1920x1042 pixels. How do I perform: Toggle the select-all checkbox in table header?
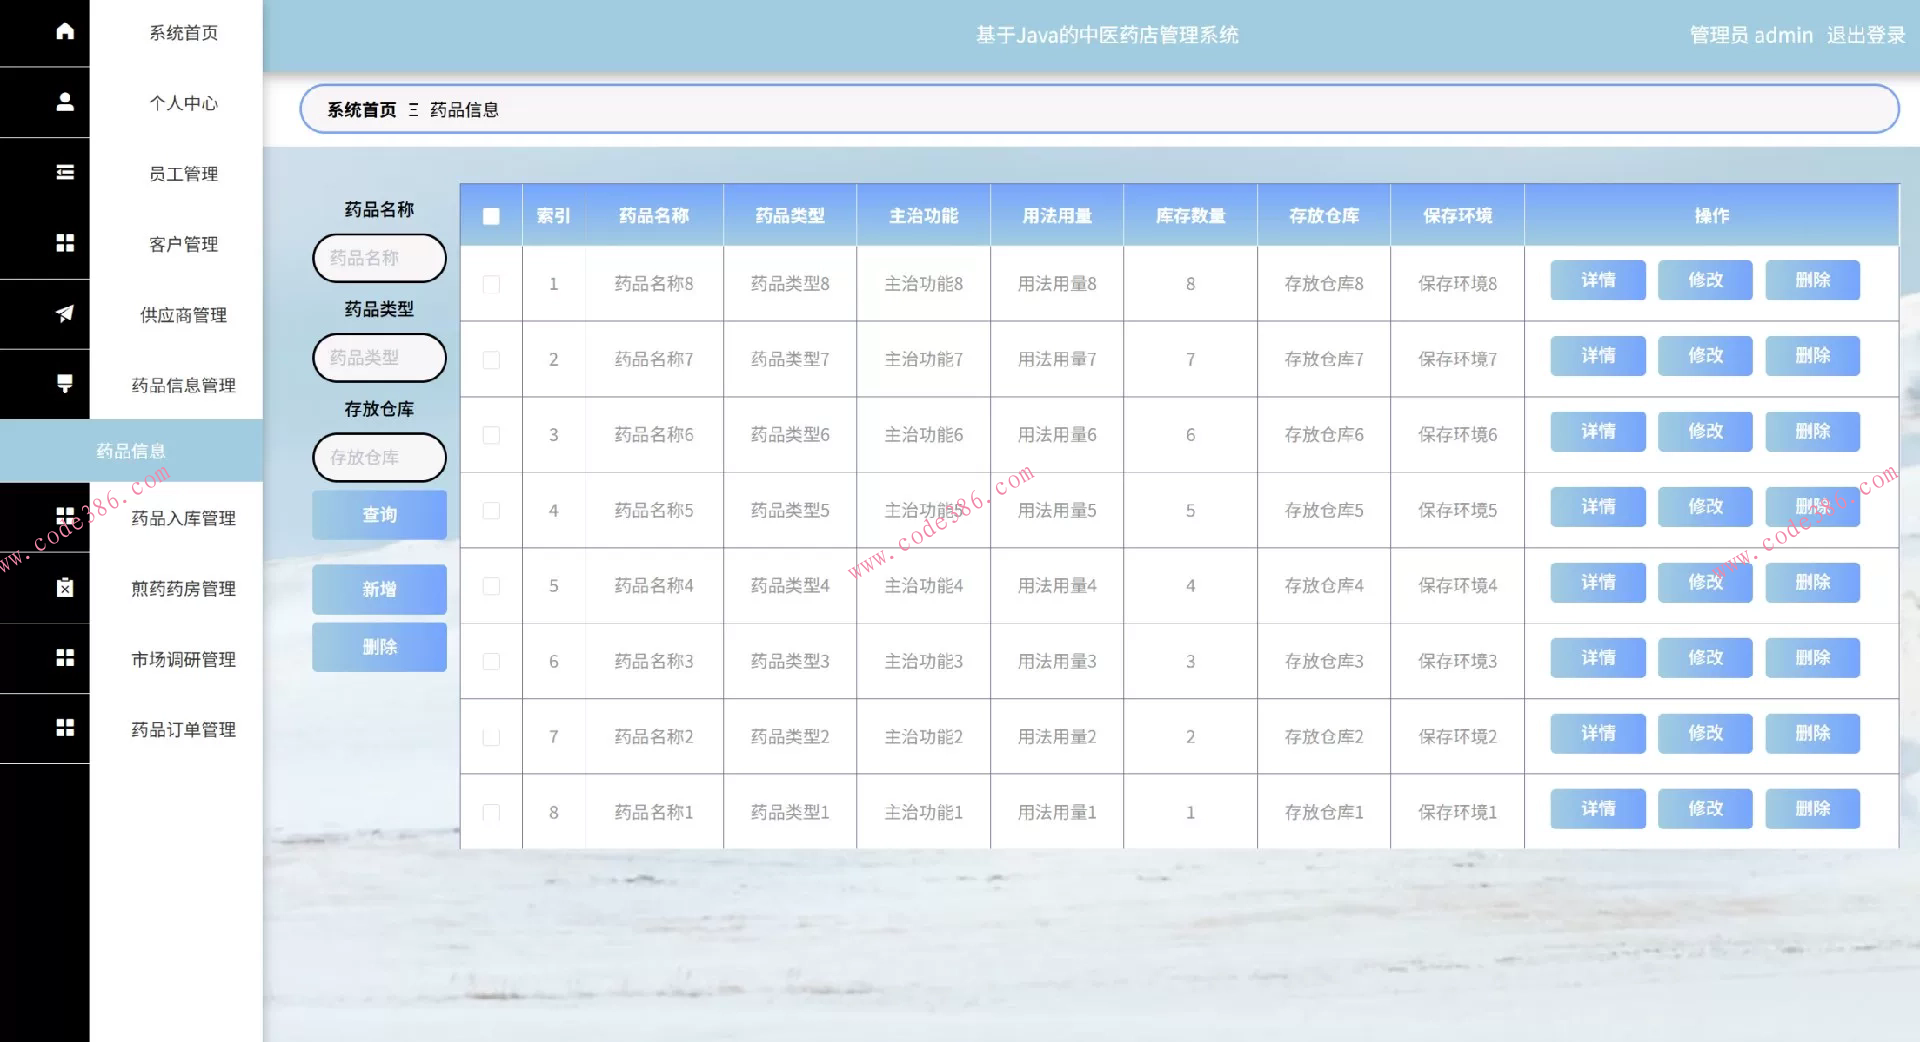491,216
